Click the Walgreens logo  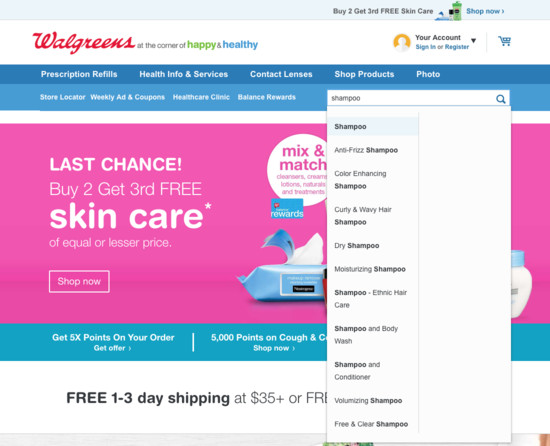(83, 43)
